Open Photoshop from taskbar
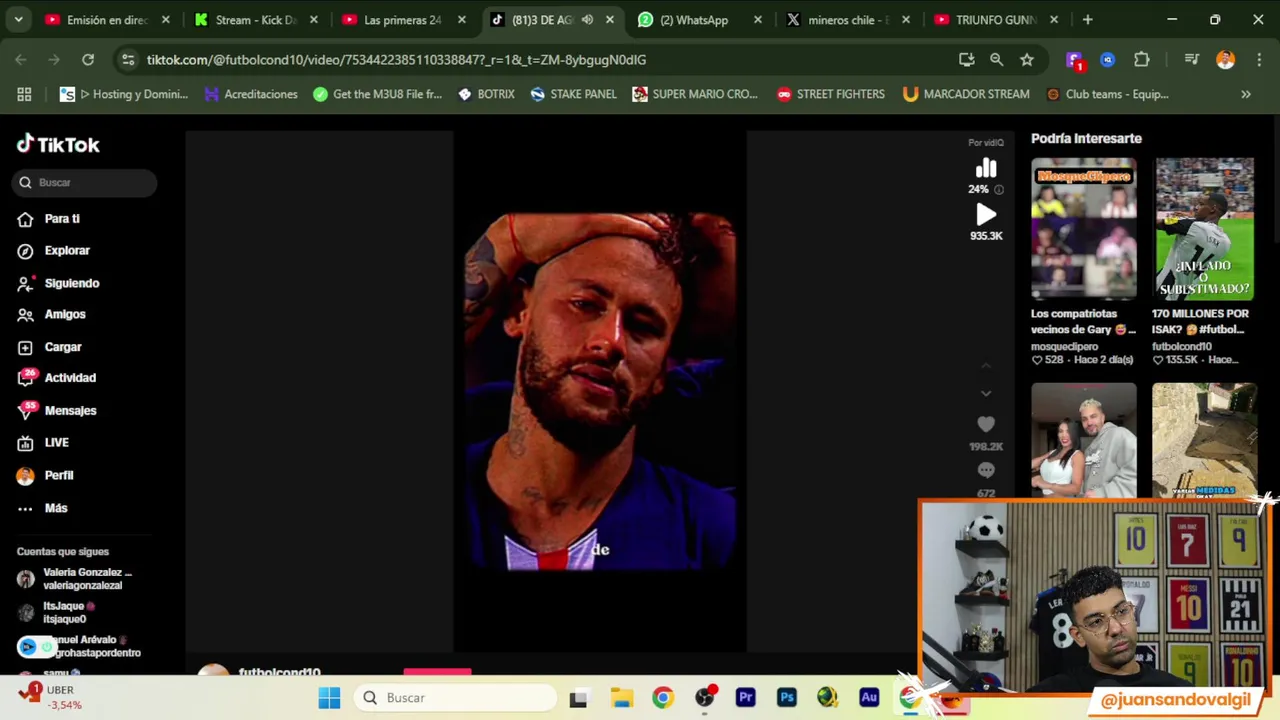Image resolution: width=1280 pixels, height=720 pixels. tap(786, 698)
